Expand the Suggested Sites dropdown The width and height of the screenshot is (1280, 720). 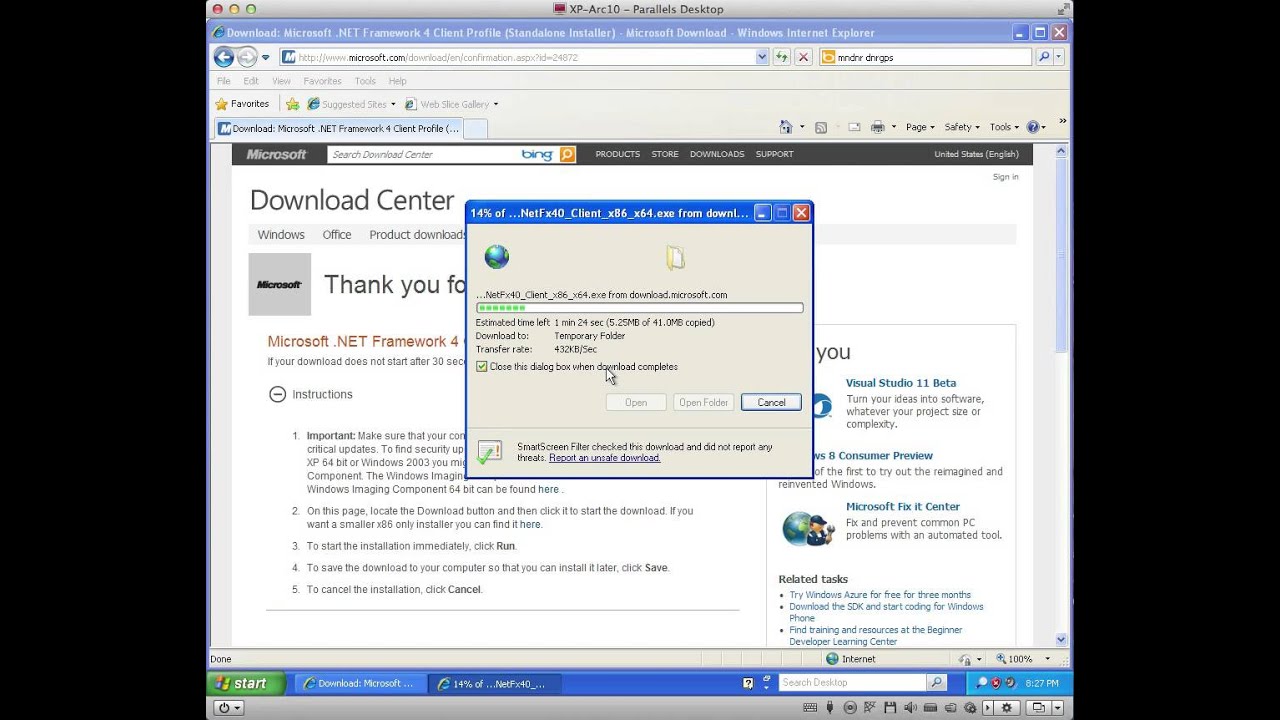tap(393, 104)
